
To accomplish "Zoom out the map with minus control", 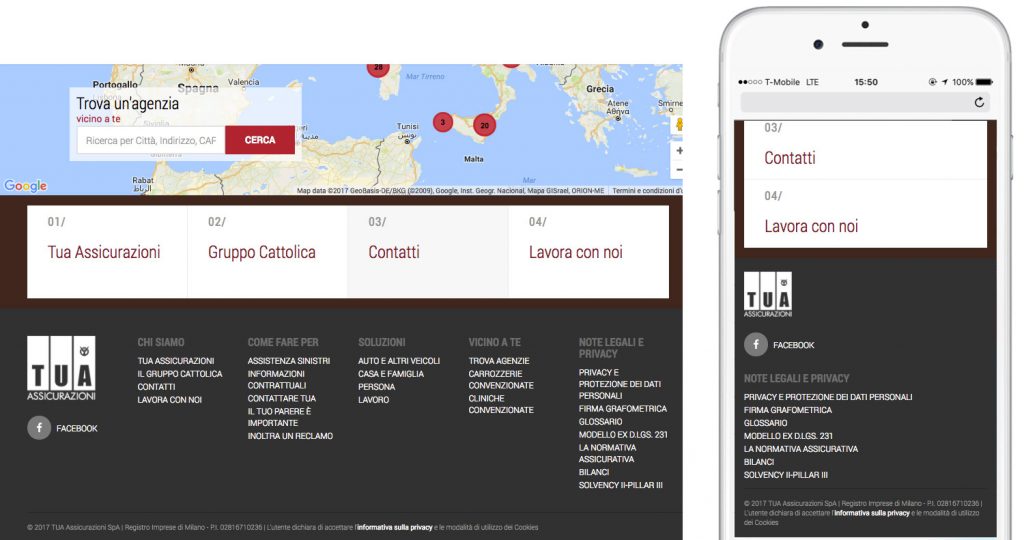I will pos(679,170).
